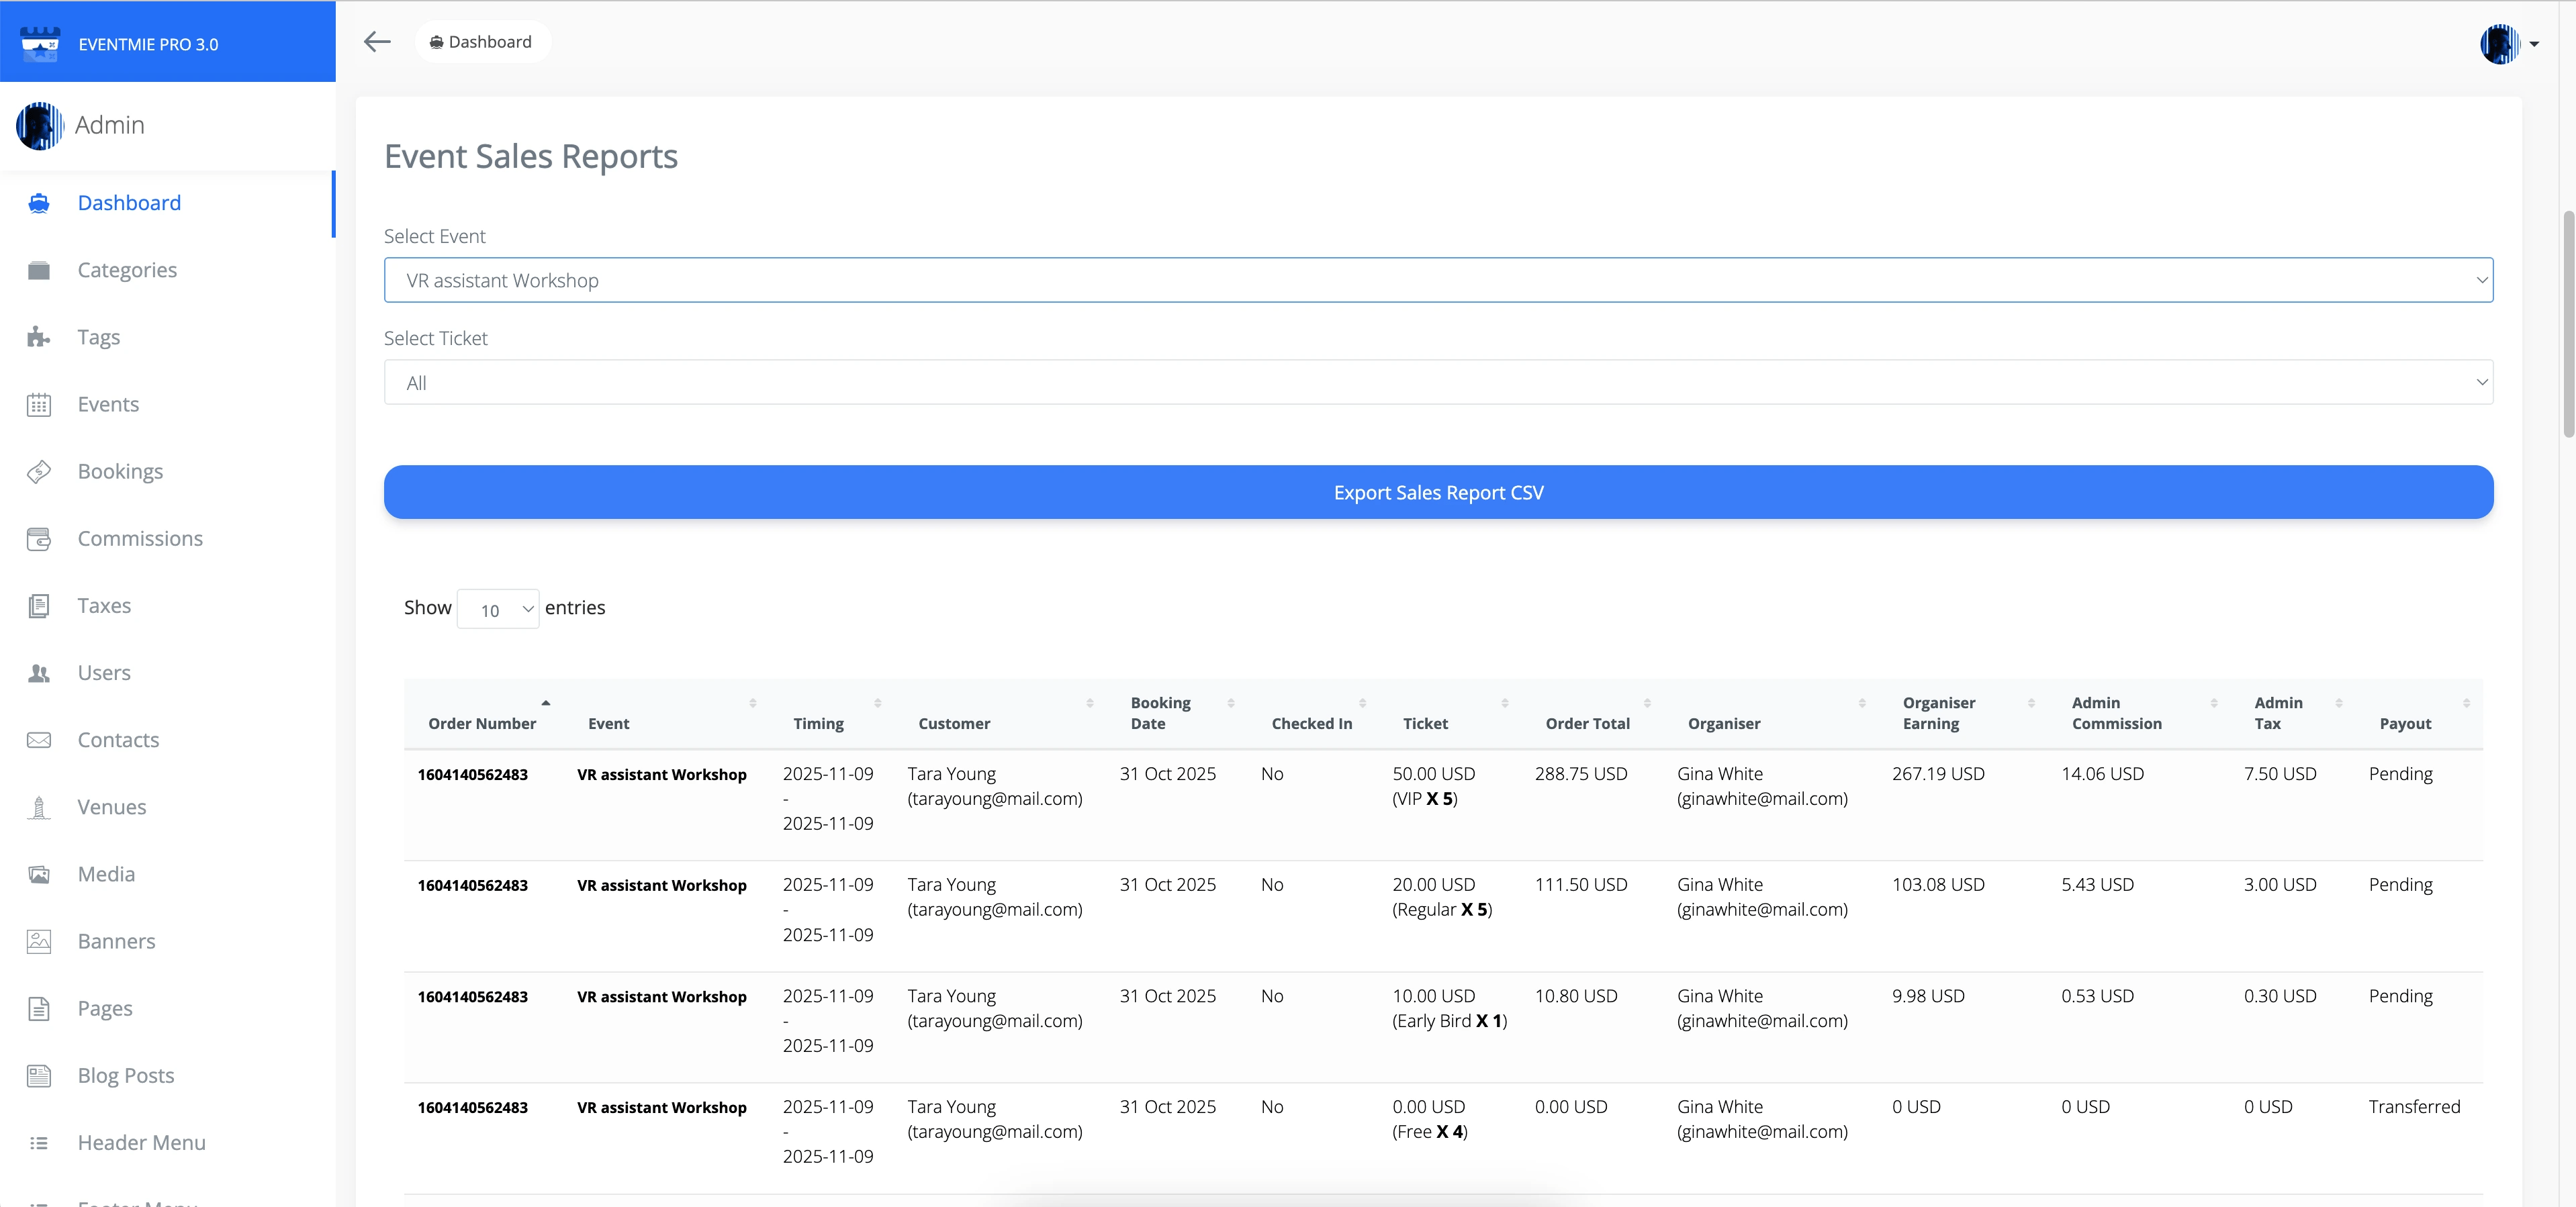Sort table by Order Total column
The image size is (2576, 1207).
coord(1587,723)
